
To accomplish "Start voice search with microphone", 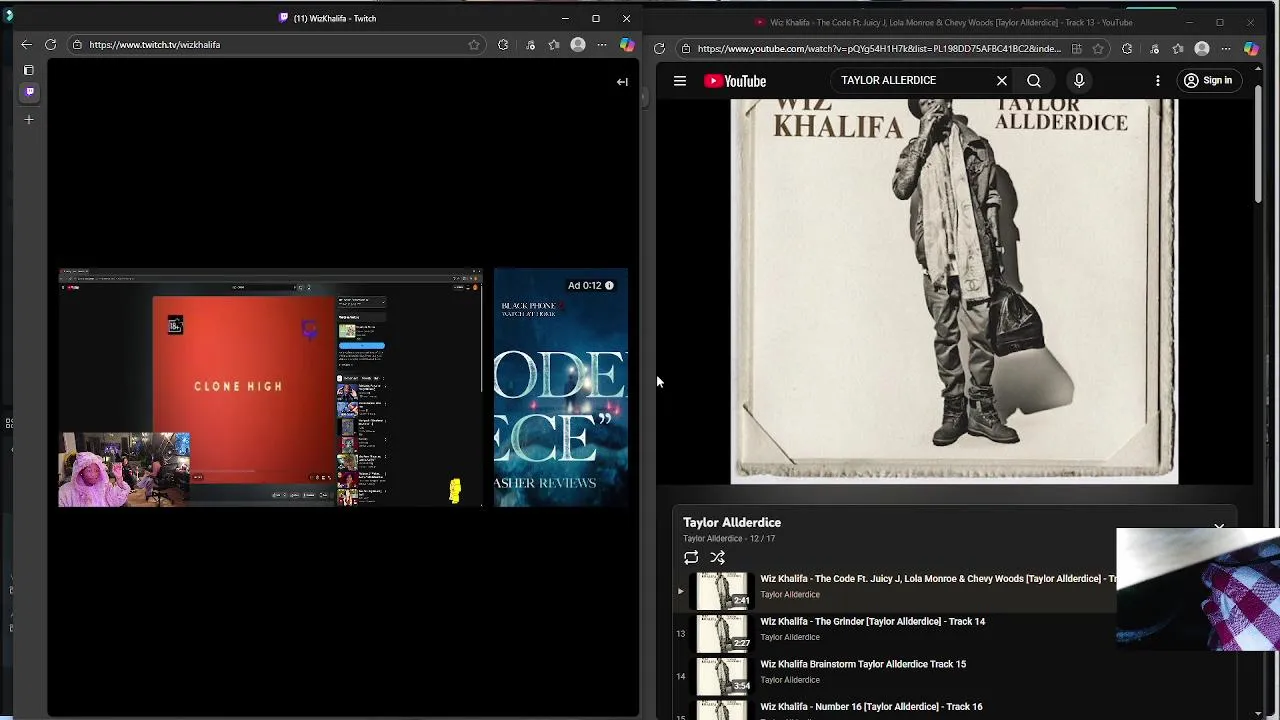I will tap(1079, 80).
